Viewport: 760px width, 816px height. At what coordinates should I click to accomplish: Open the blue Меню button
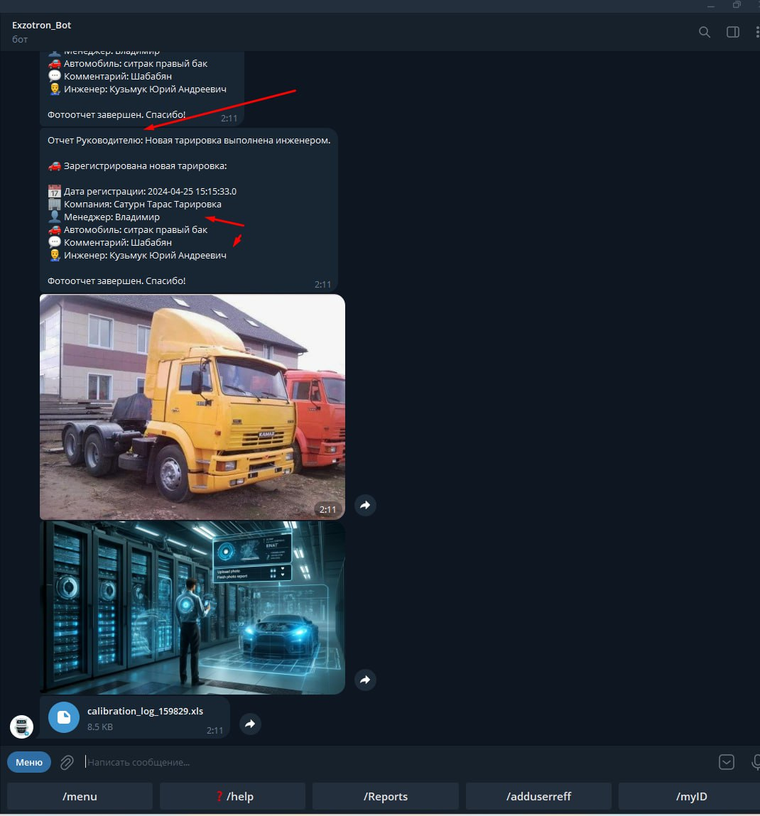tap(29, 762)
